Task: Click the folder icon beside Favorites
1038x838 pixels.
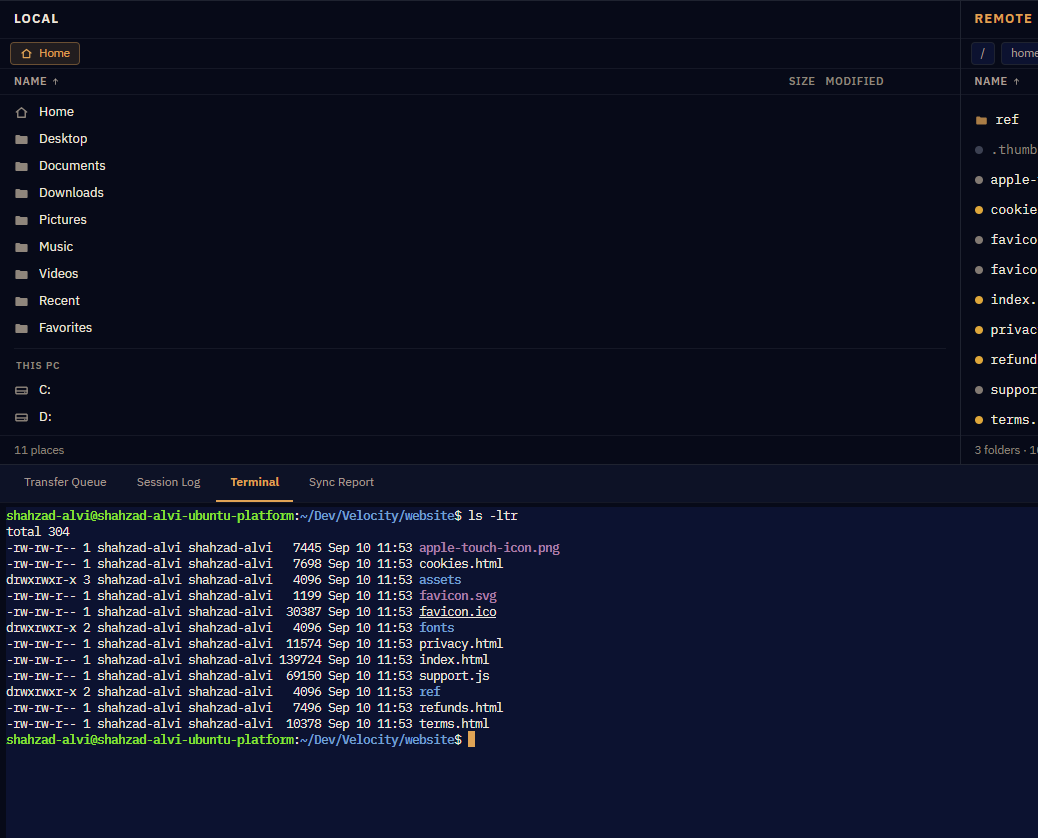Action: click(22, 328)
